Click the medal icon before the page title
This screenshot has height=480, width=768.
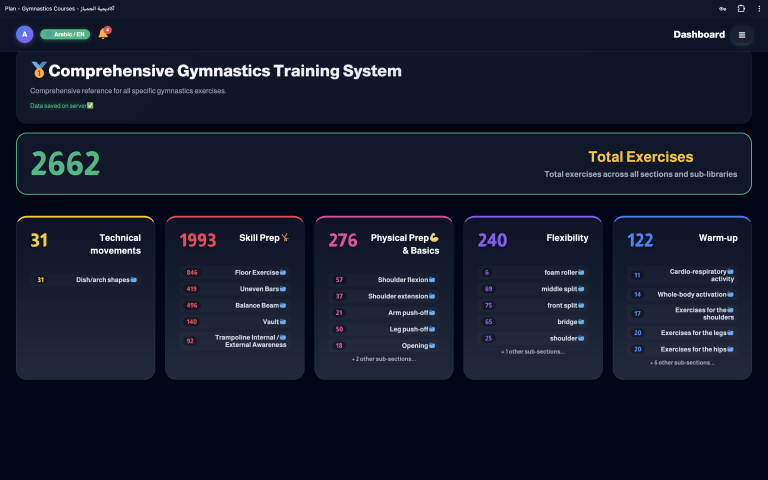pyautogui.click(x=39, y=70)
